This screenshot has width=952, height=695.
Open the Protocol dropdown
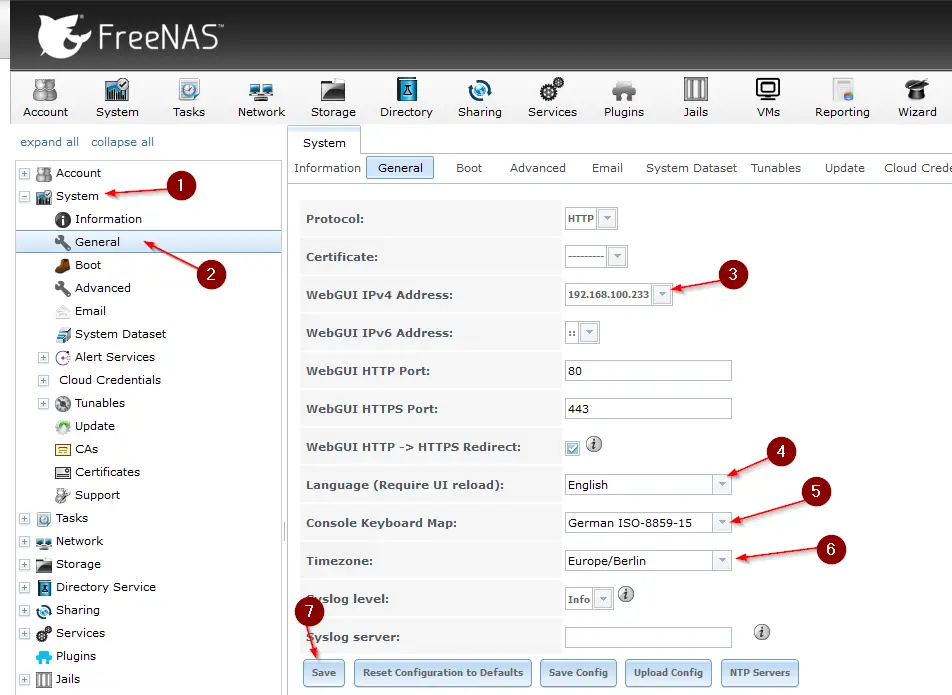point(607,219)
